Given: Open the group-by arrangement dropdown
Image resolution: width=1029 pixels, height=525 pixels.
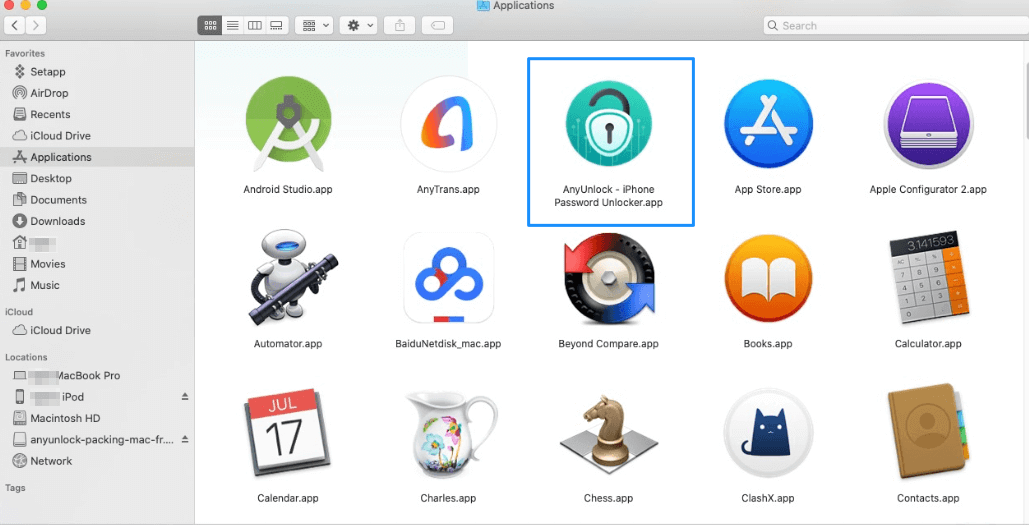Looking at the screenshot, I should [x=315, y=26].
